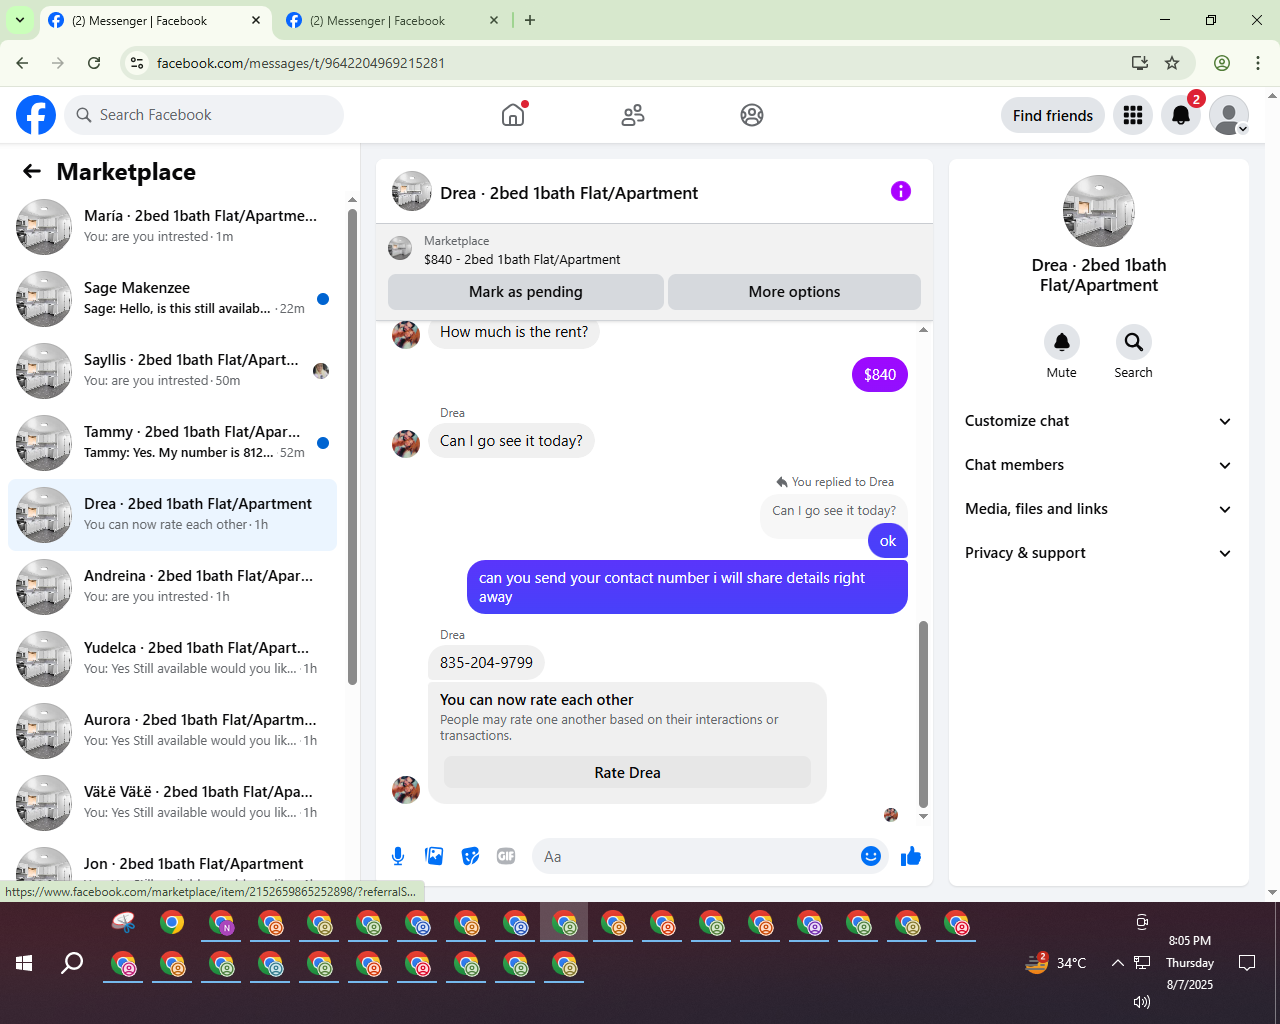Open Sage Makenzee's conversation

[173, 299]
